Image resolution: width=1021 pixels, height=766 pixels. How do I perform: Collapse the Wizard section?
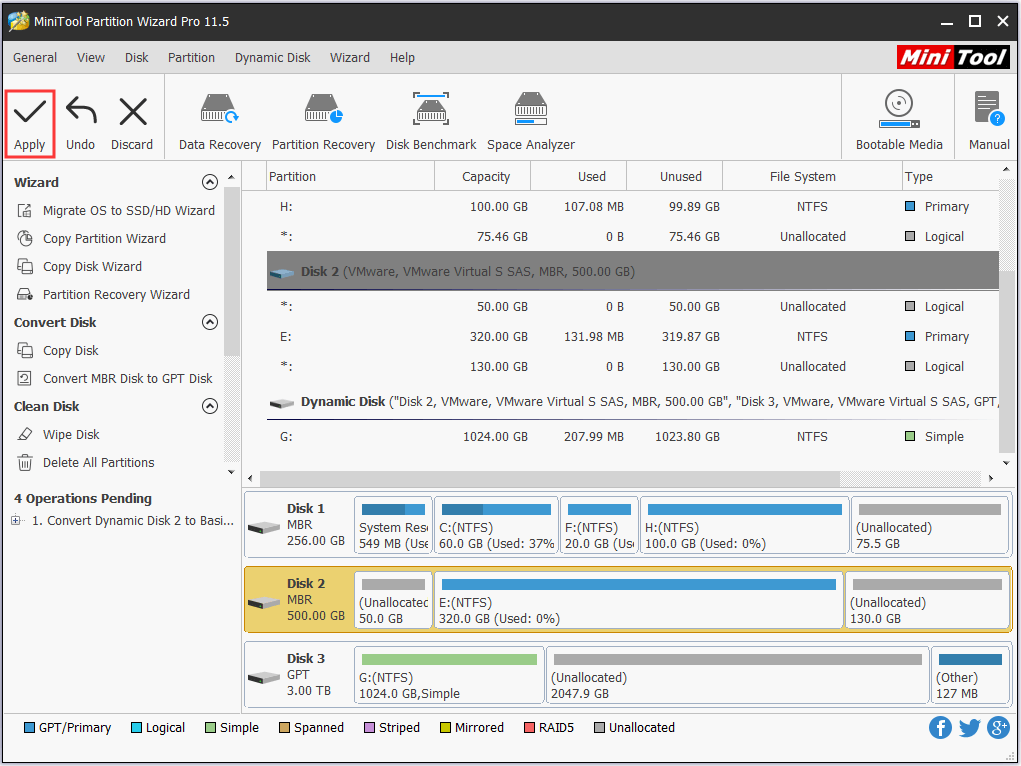(210, 182)
